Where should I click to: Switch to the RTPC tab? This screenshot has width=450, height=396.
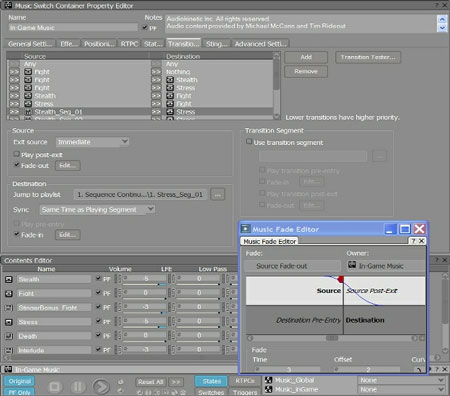click(129, 44)
